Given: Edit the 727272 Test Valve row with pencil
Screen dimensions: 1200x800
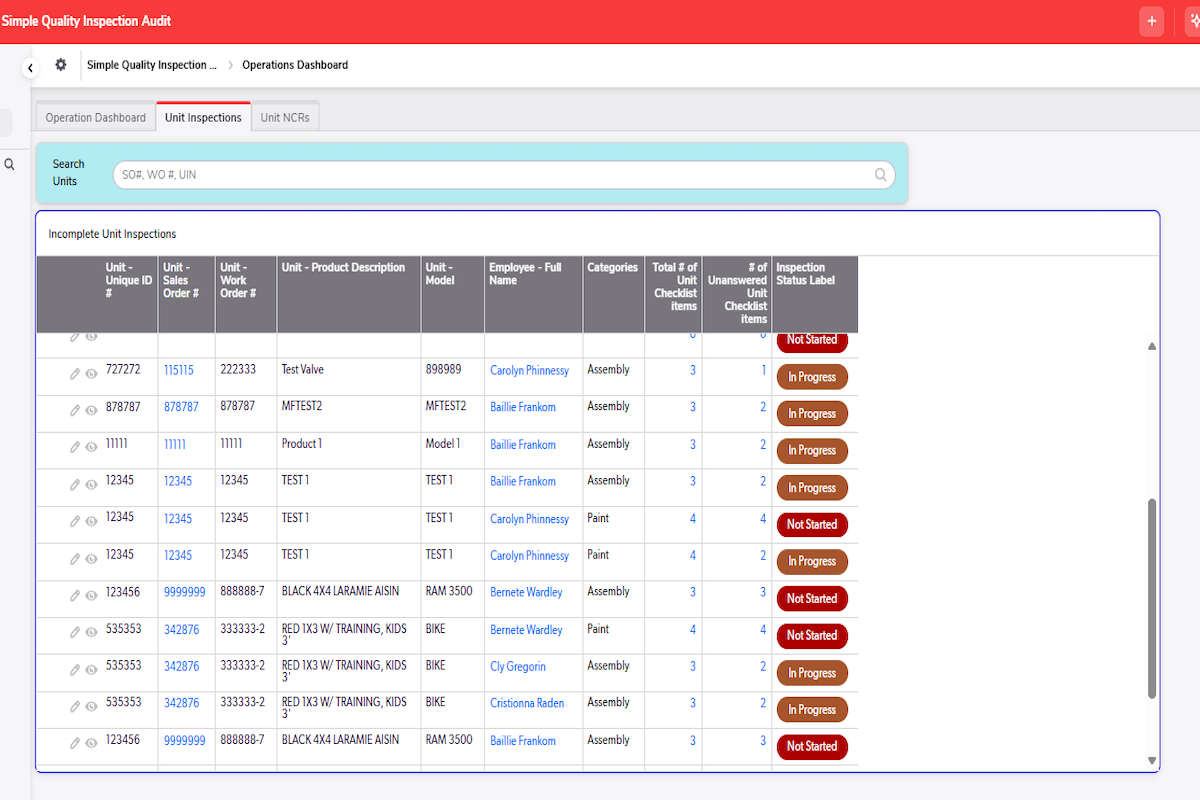Looking at the screenshot, I should pyautogui.click(x=75, y=373).
